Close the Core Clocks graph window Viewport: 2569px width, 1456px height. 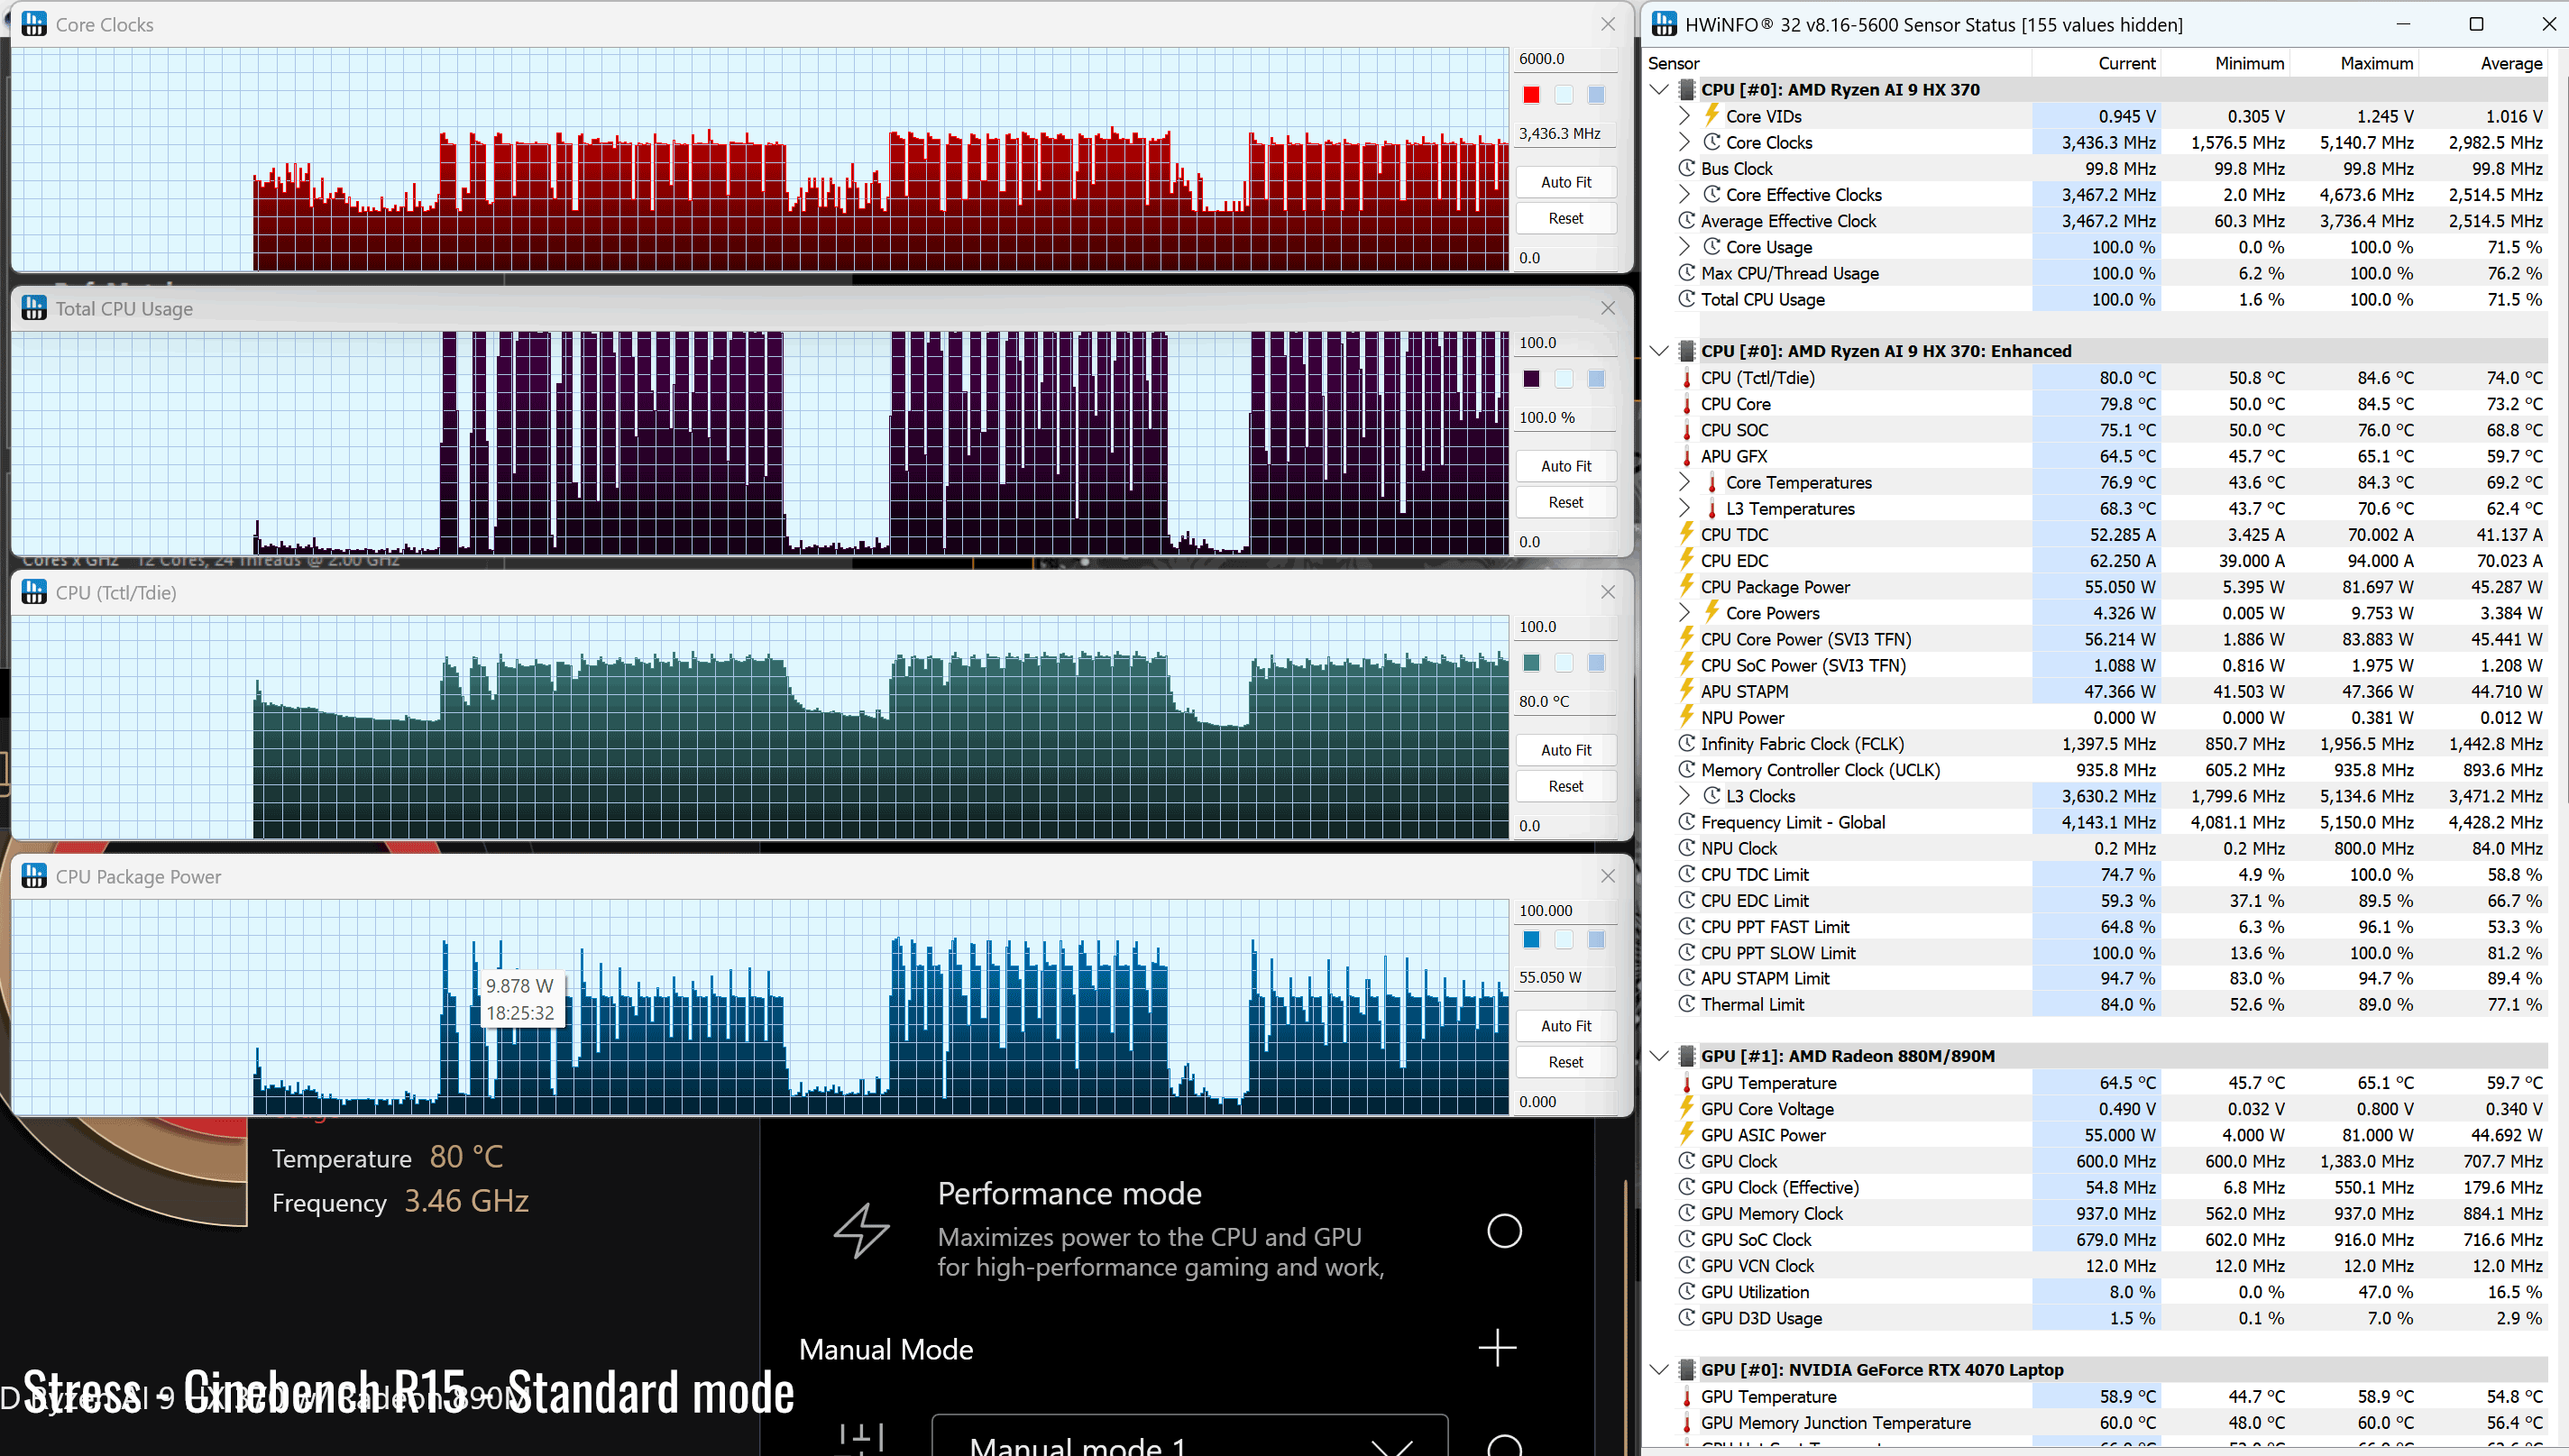[1608, 24]
